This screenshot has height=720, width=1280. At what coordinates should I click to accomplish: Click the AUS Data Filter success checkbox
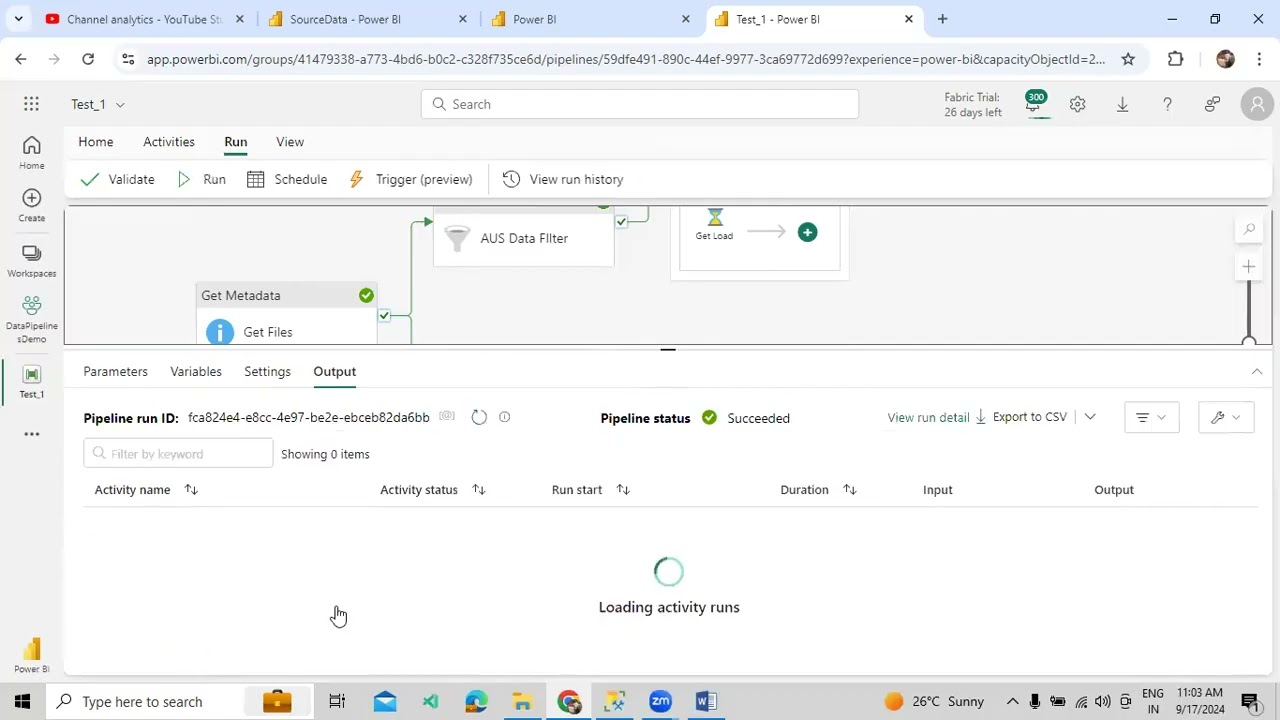[621, 221]
